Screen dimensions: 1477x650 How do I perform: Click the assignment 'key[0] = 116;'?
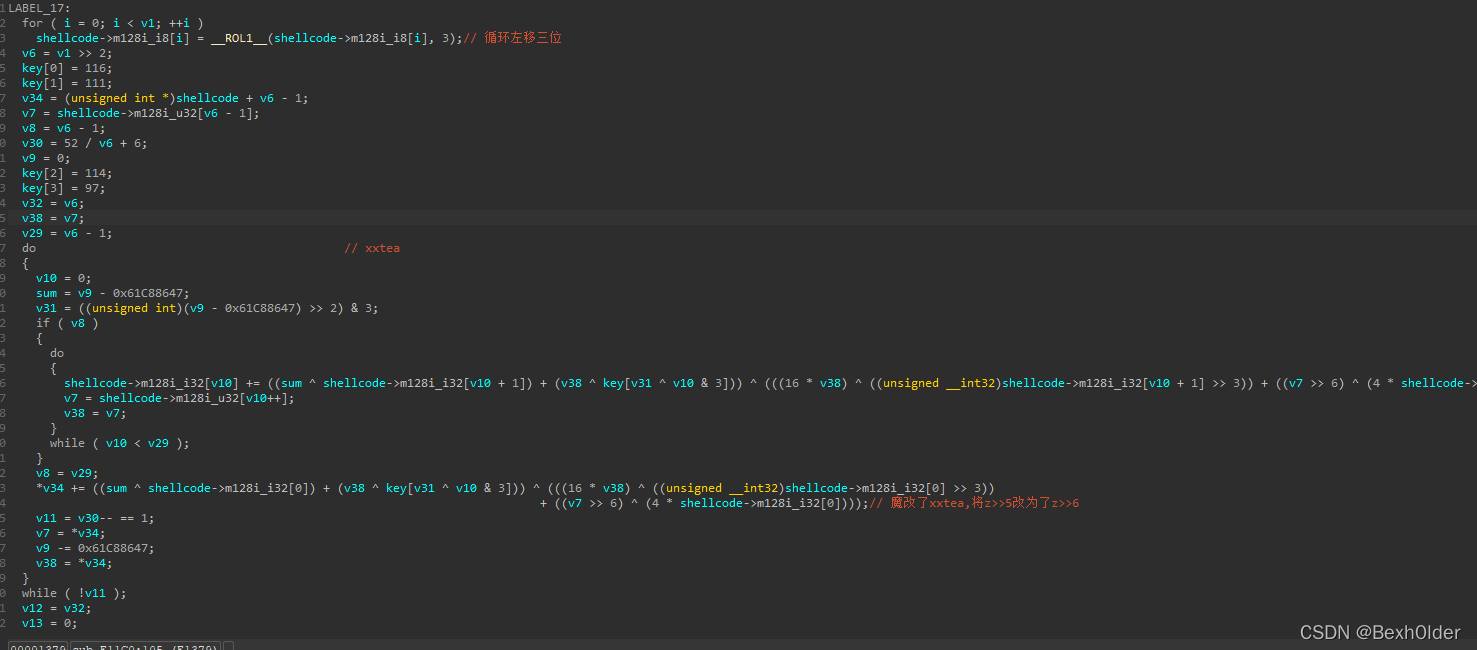tap(67, 68)
